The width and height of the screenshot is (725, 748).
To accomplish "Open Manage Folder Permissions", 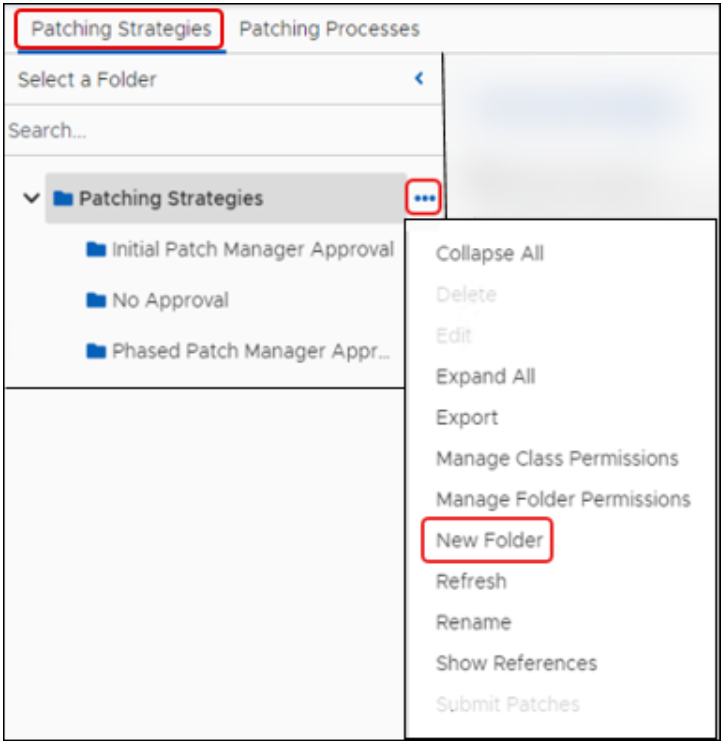I will pos(563,499).
